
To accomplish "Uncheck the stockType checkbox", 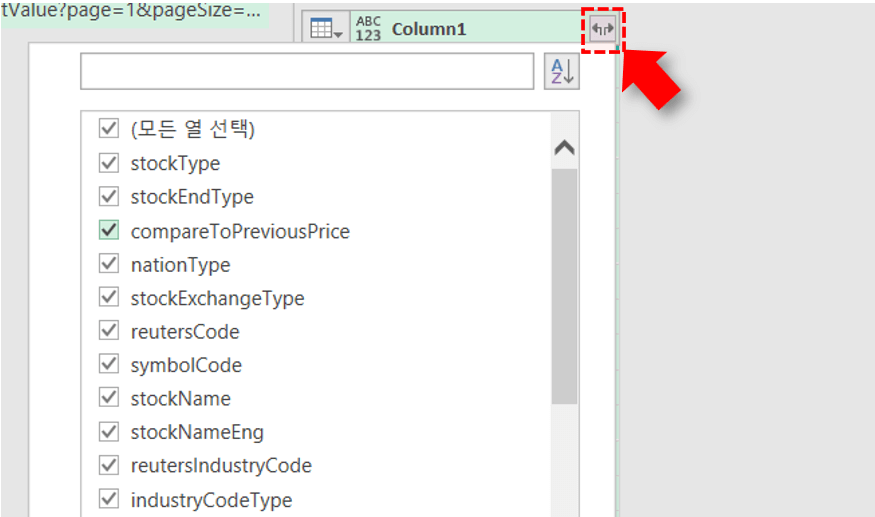I will [x=109, y=163].
